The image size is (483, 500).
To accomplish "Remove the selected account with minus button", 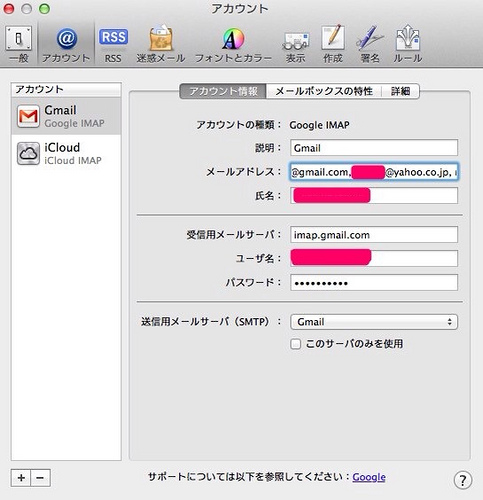I will (x=40, y=478).
